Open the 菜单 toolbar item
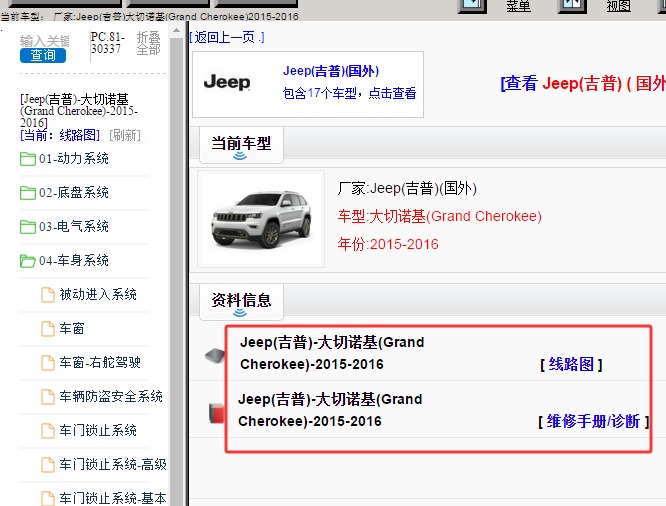The width and height of the screenshot is (666, 506). coord(519,6)
